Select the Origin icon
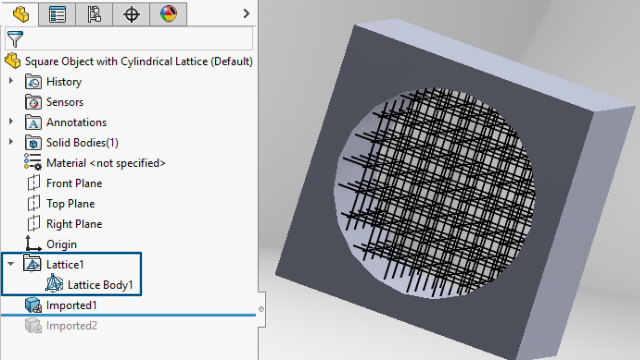The height and width of the screenshot is (360, 640). tap(33, 244)
